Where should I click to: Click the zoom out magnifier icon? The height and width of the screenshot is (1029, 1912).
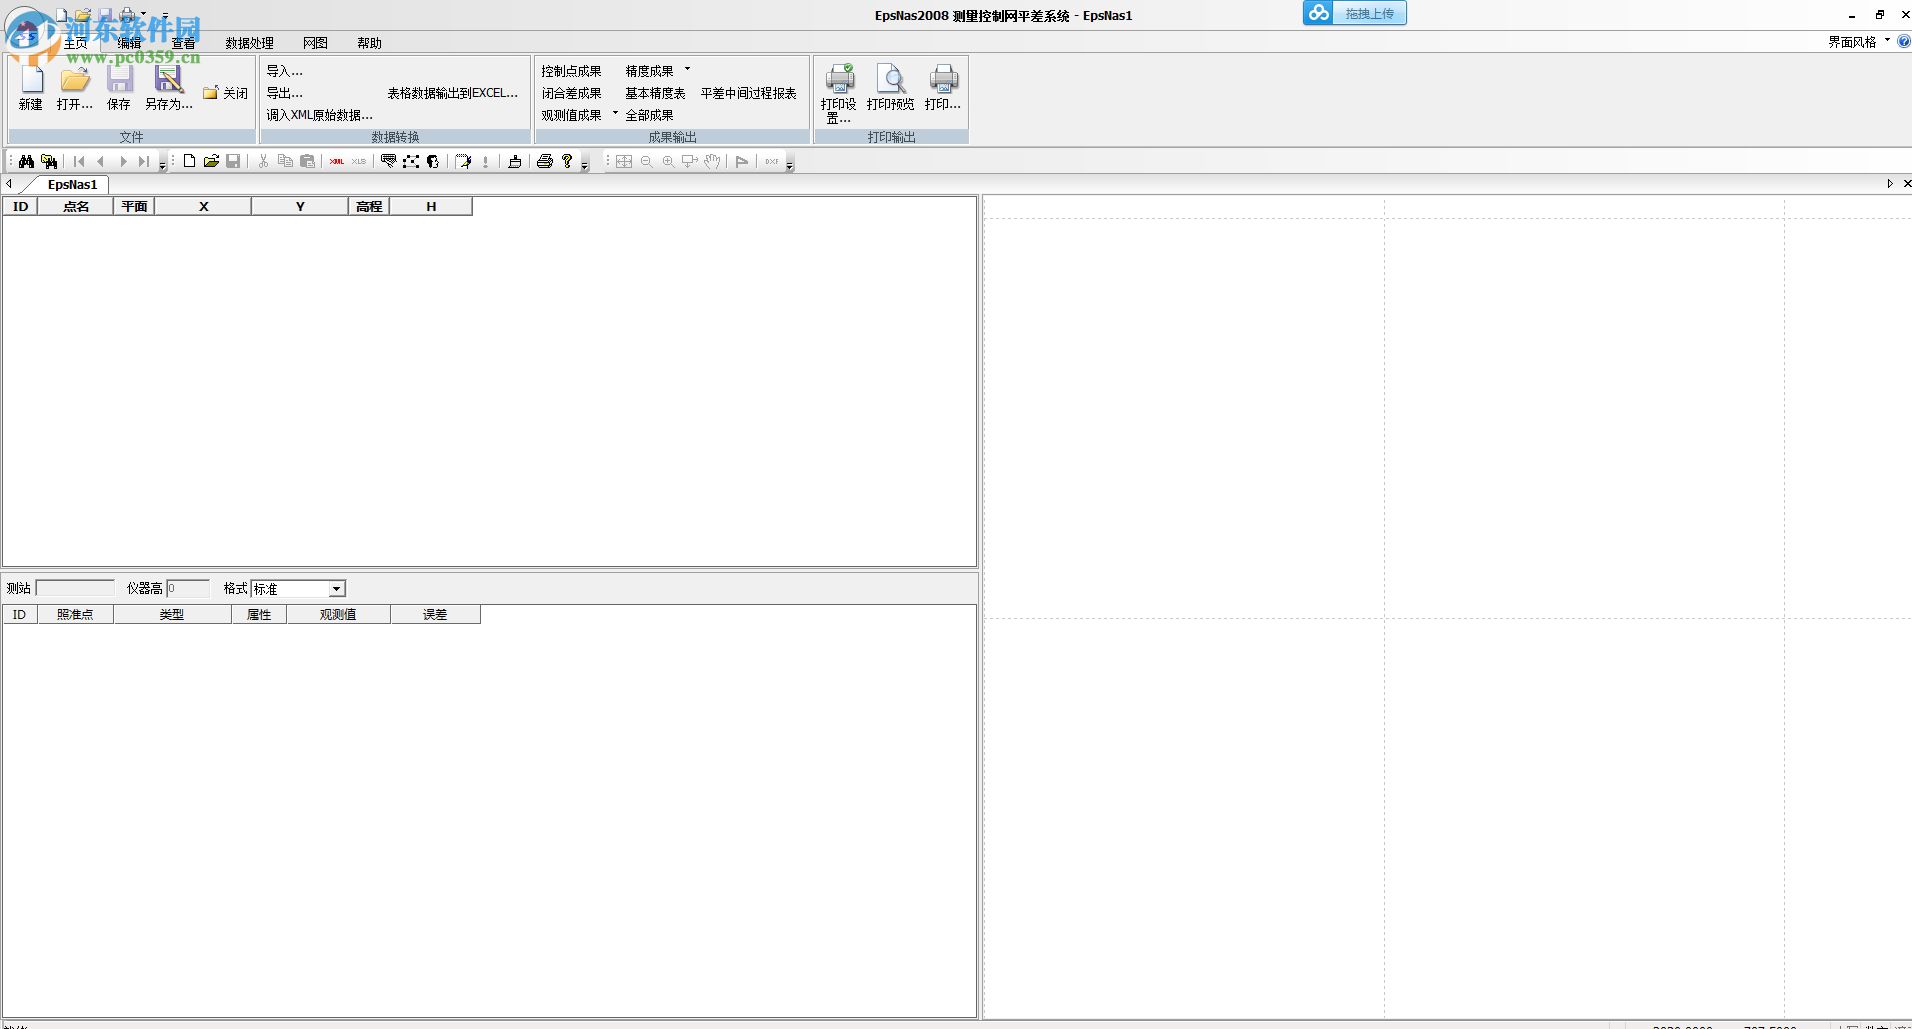click(x=646, y=161)
